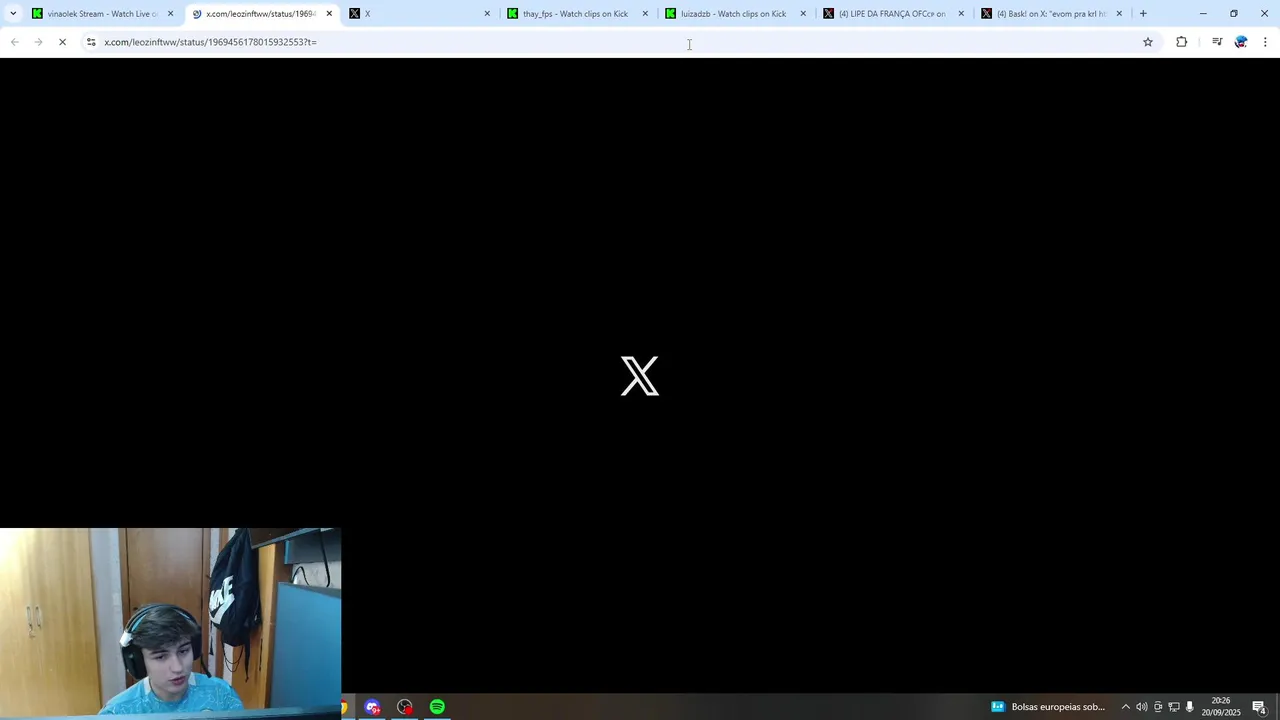
Task: Open the volume speaker control
Action: 1141,707
